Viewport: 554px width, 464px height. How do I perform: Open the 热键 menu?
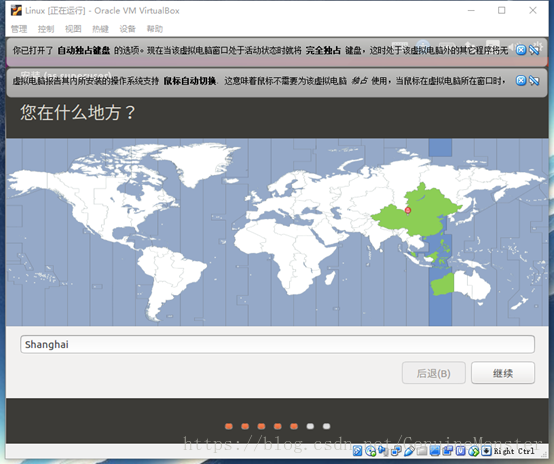100,29
